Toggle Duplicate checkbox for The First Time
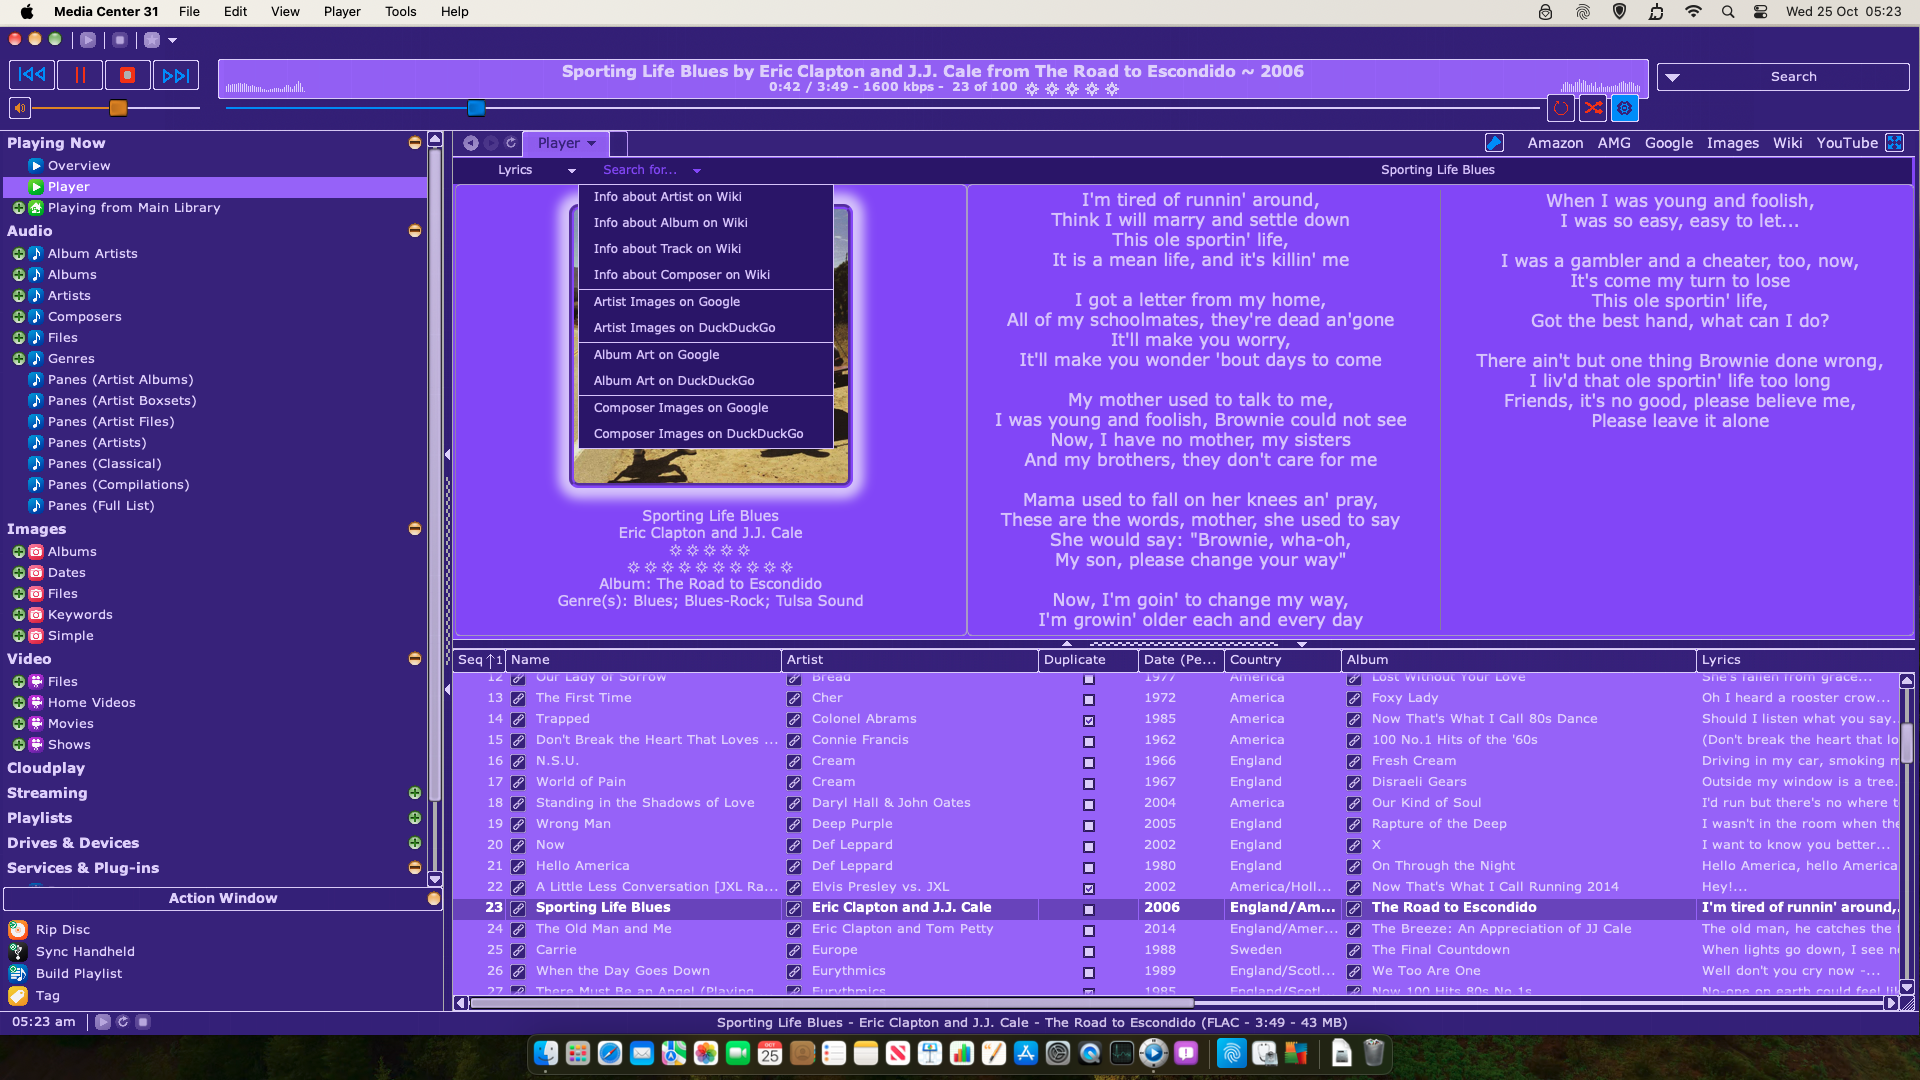The width and height of the screenshot is (1920, 1080). 1089,700
